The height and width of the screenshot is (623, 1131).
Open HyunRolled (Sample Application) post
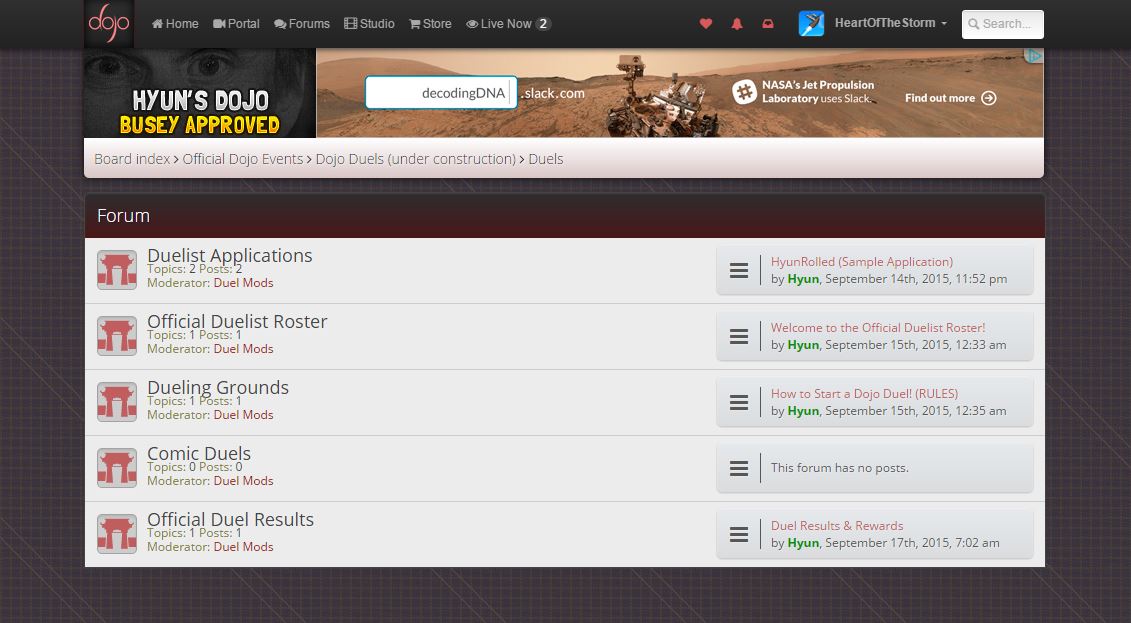coord(861,262)
